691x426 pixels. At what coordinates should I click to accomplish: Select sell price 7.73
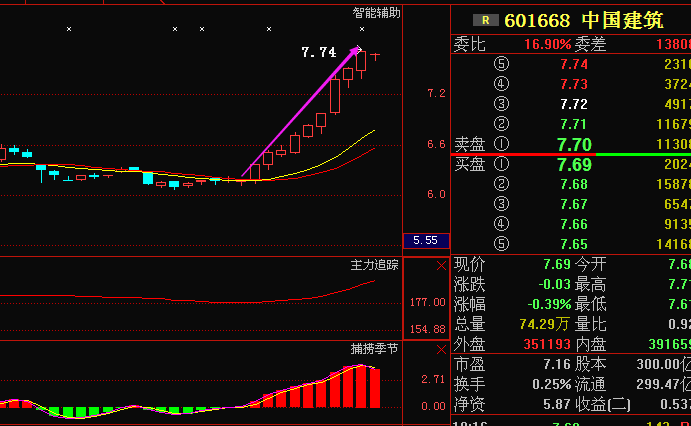click(x=574, y=84)
